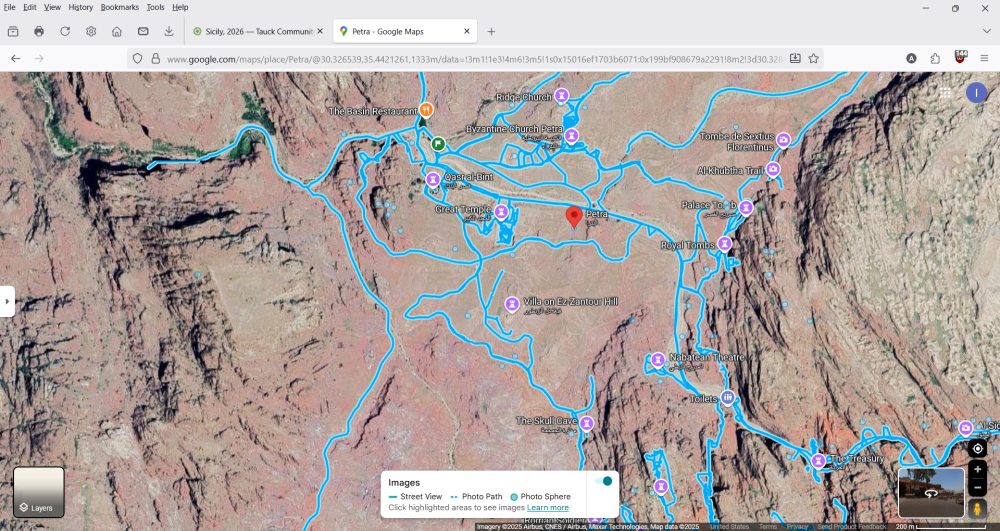The height and width of the screenshot is (531, 1000).
Task: Click the Nabatean Theatre pin
Action: point(658,360)
